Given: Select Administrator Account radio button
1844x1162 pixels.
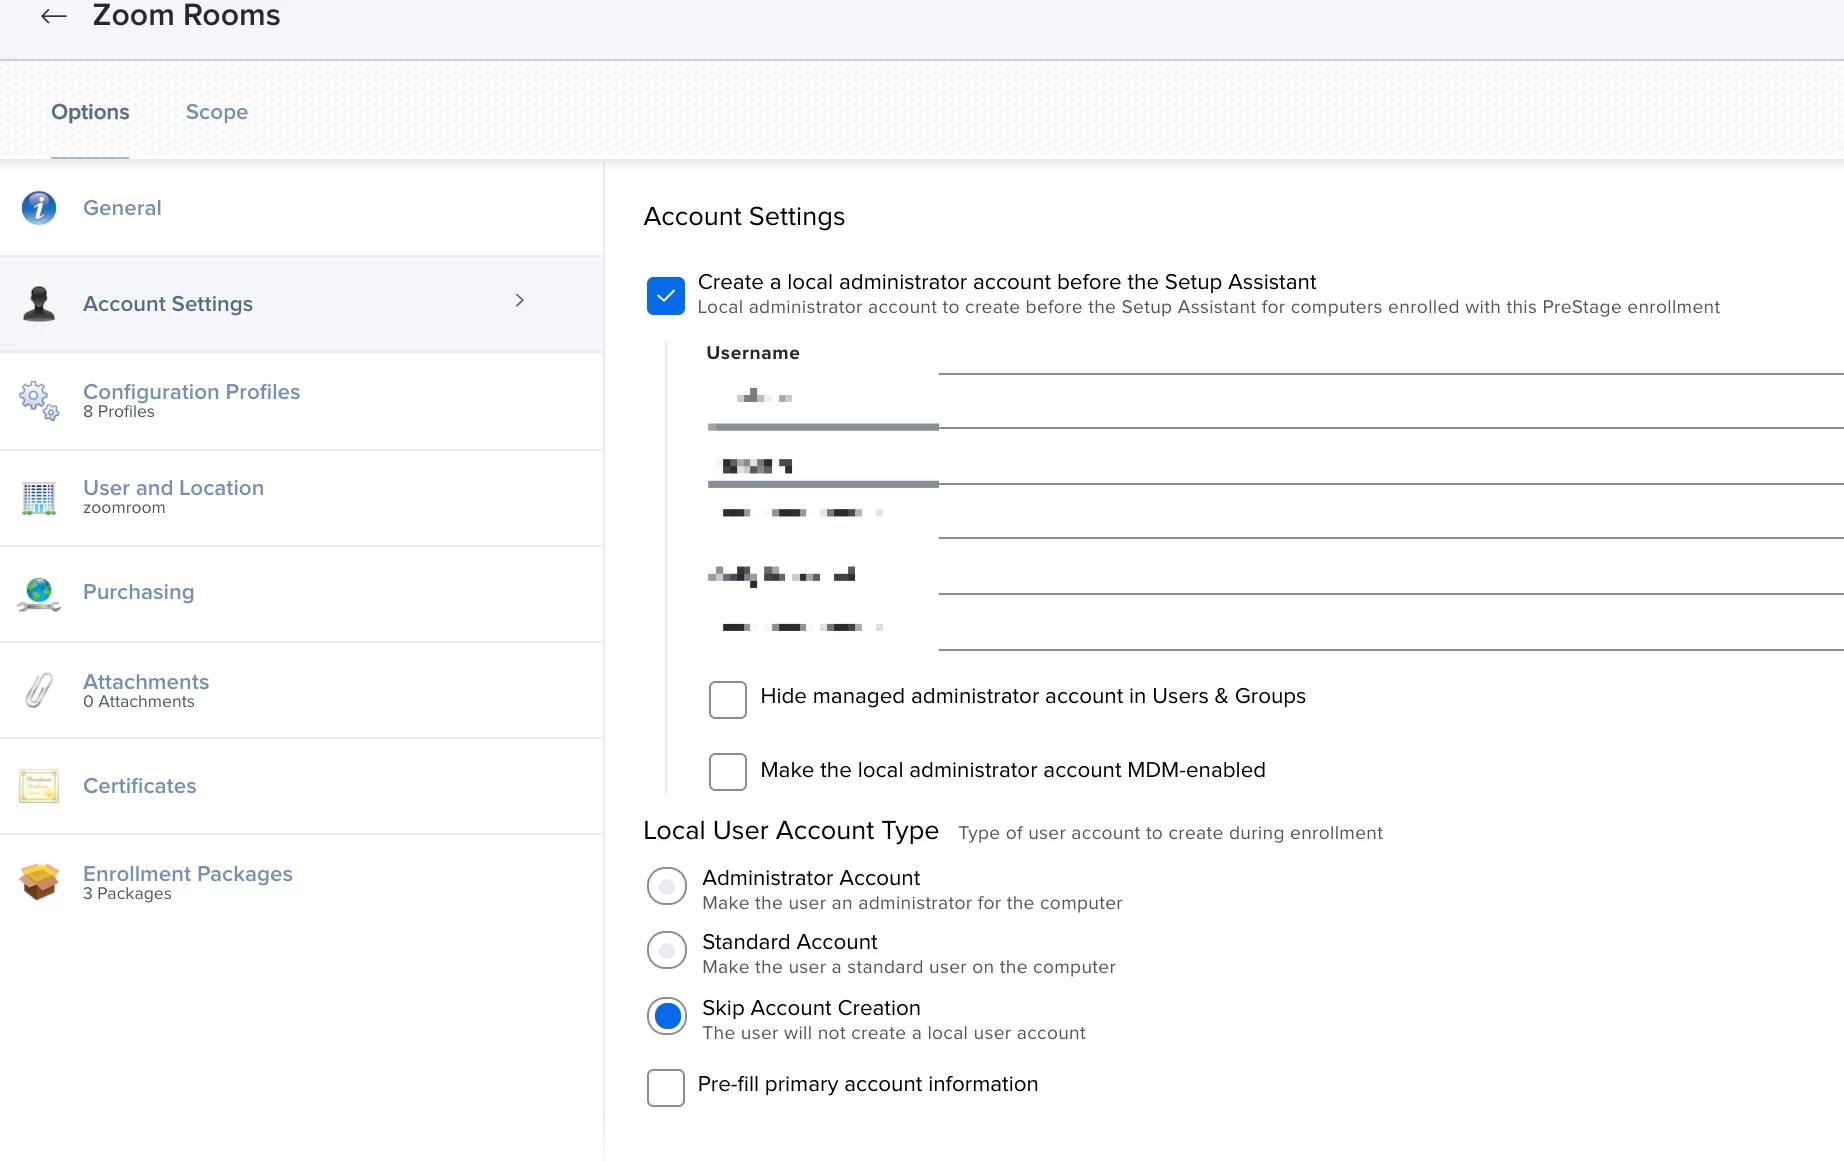Looking at the screenshot, I should click(x=667, y=886).
